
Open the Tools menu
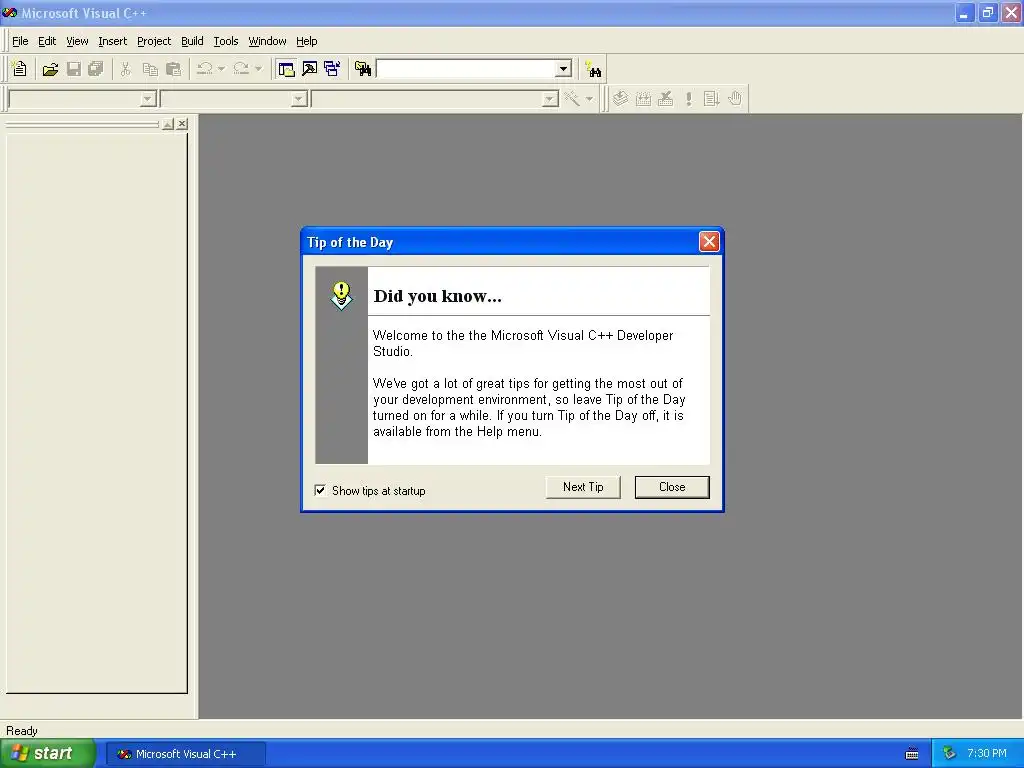pos(226,41)
